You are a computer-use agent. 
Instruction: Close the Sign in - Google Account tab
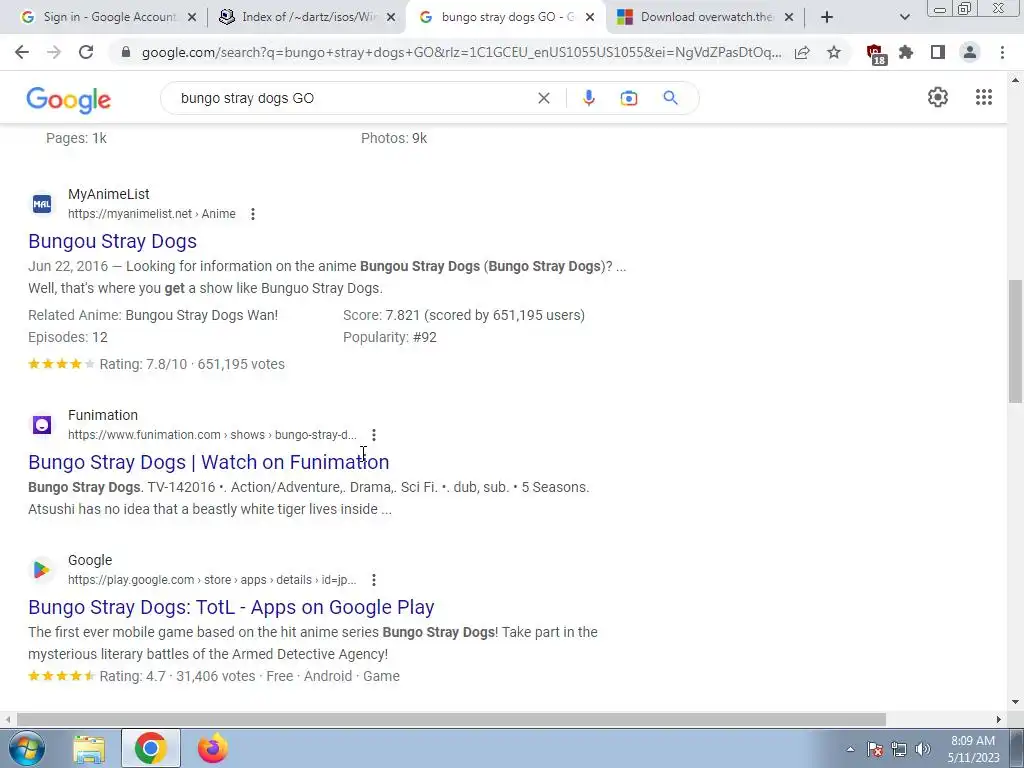coord(192,18)
